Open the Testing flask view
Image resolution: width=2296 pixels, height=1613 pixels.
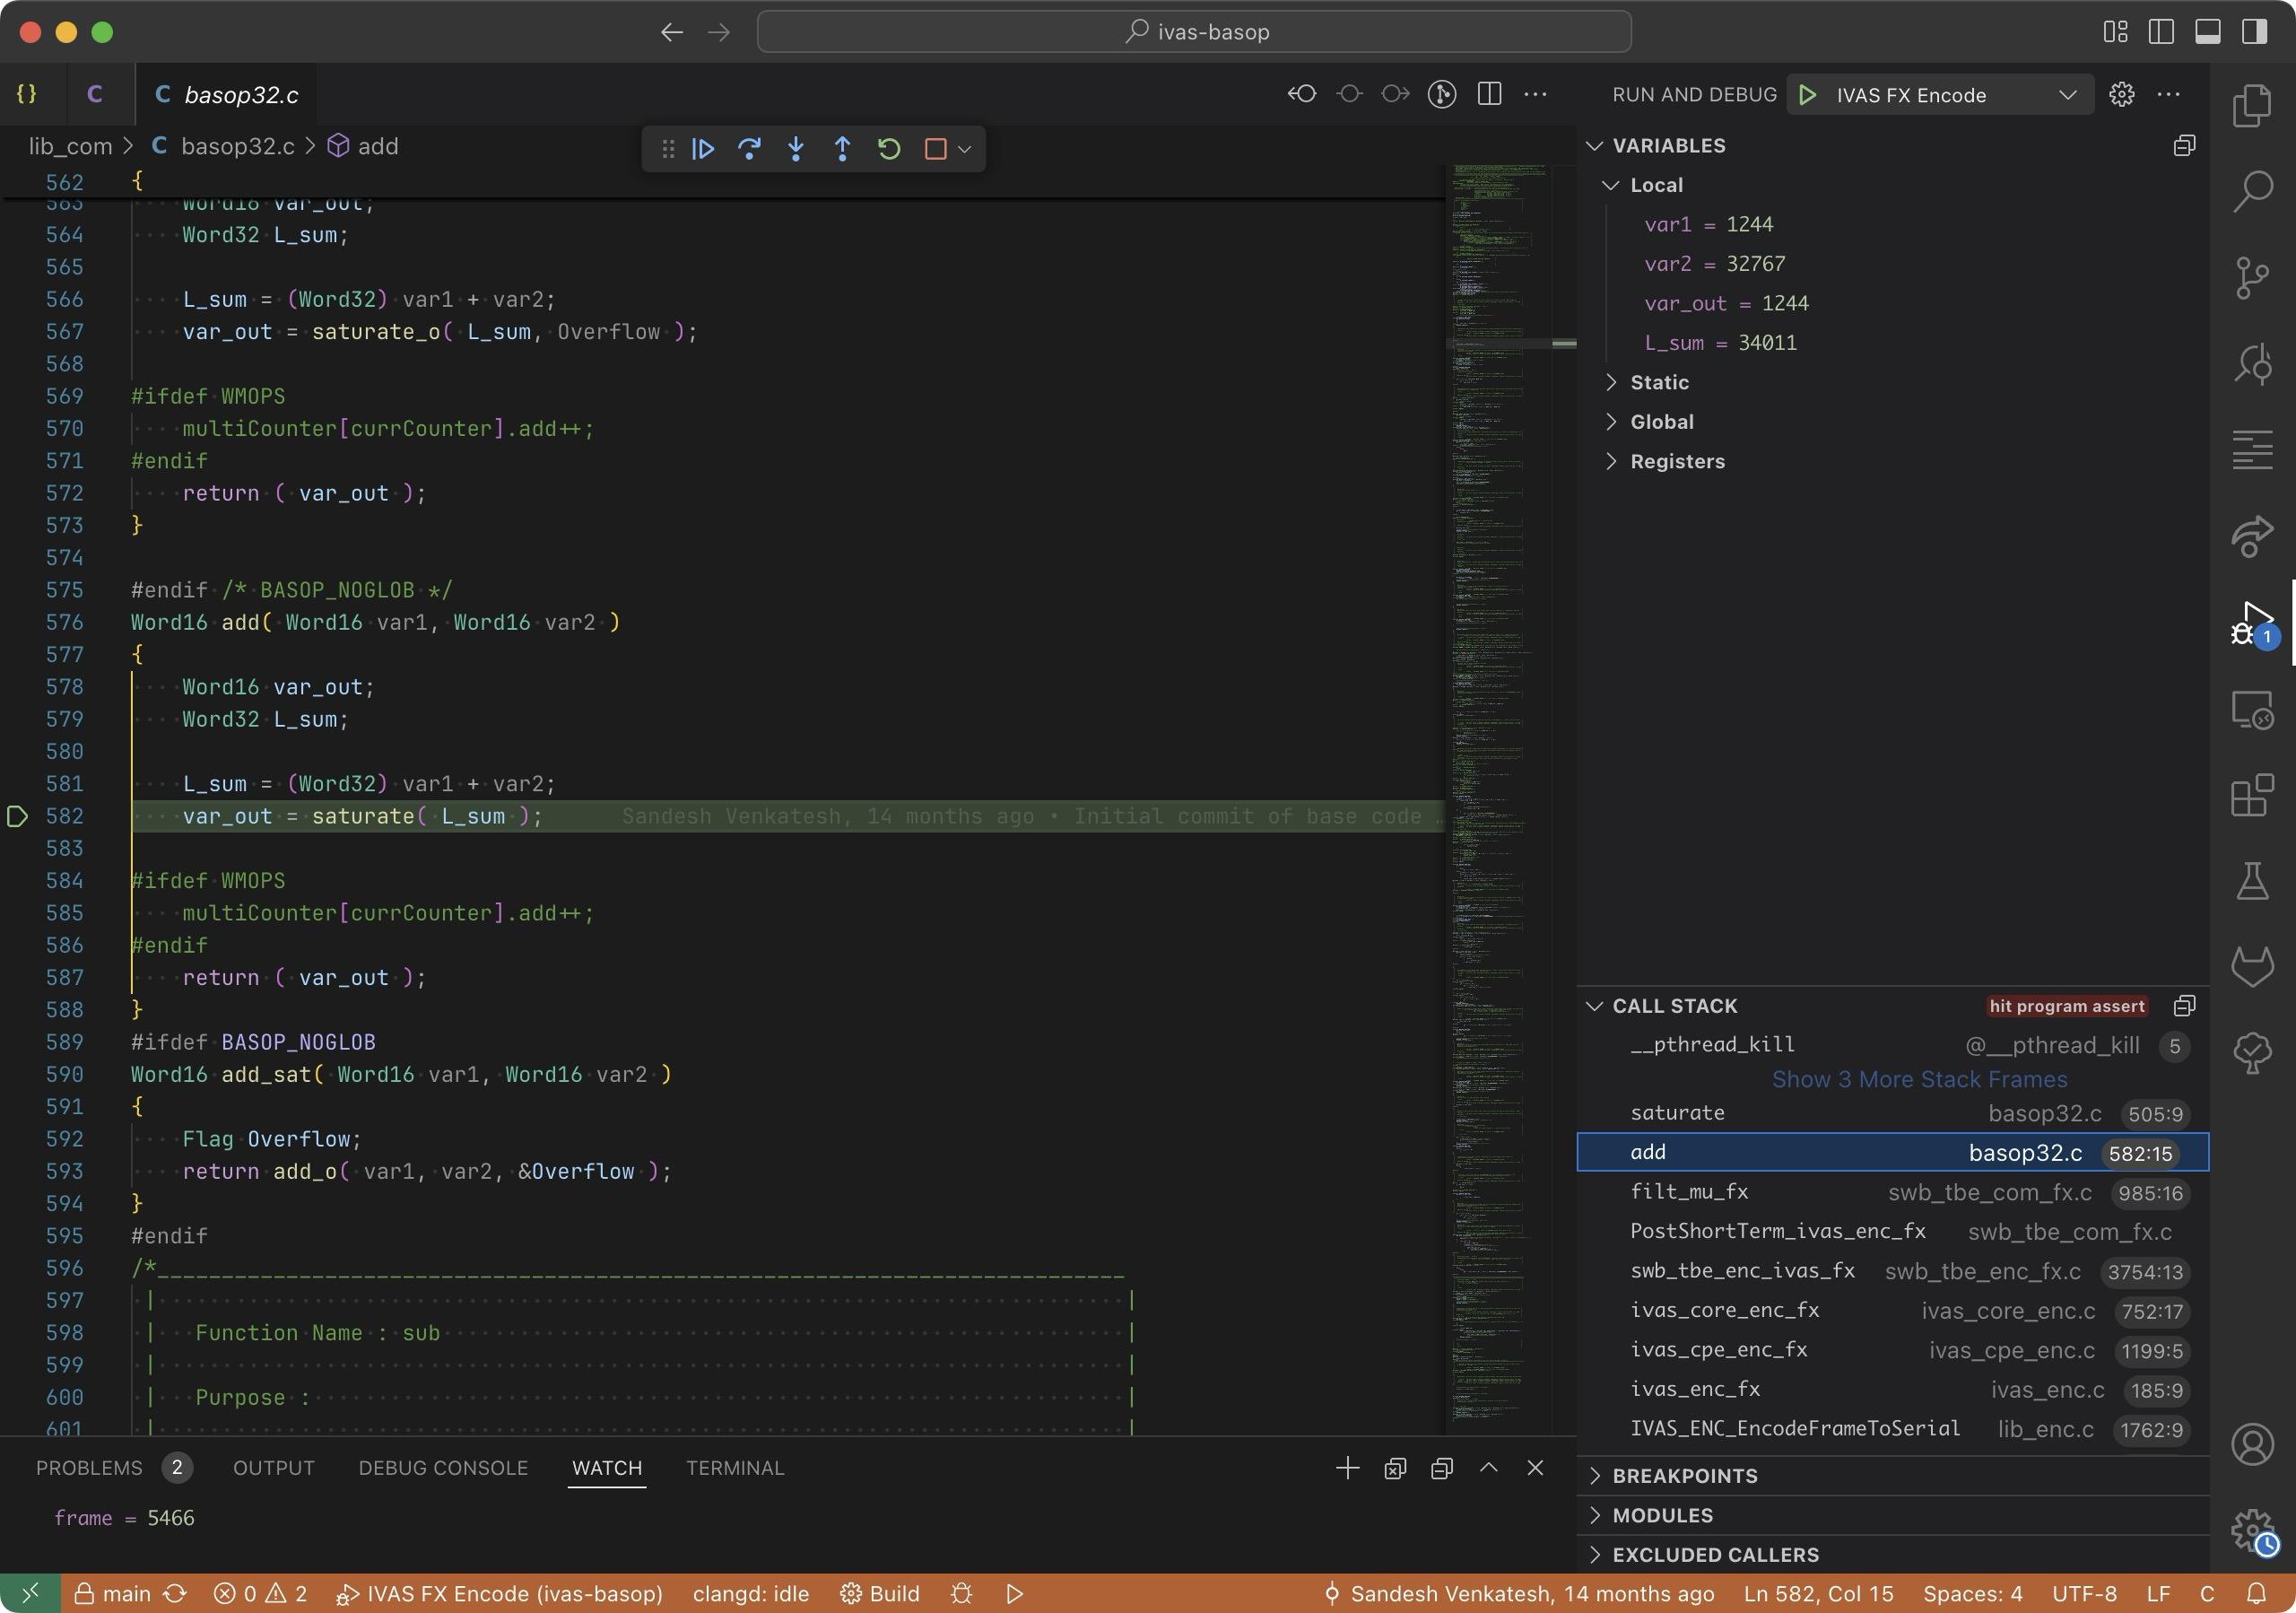(2251, 881)
